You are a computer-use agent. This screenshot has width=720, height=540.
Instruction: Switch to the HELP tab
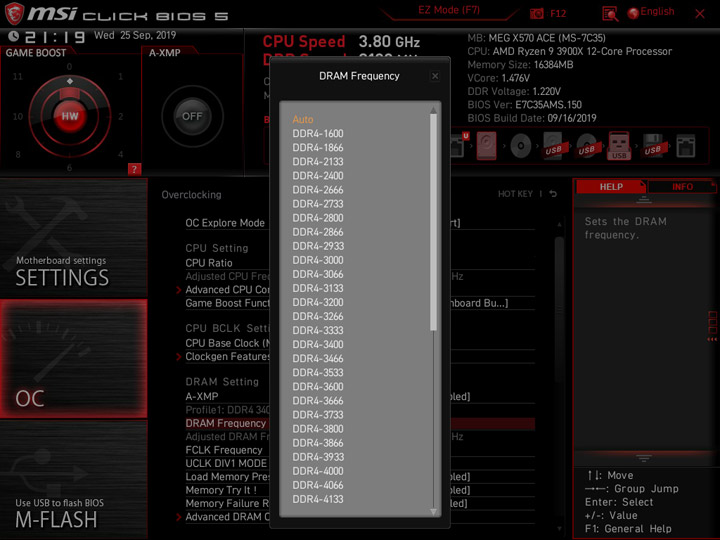click(611, 187)
